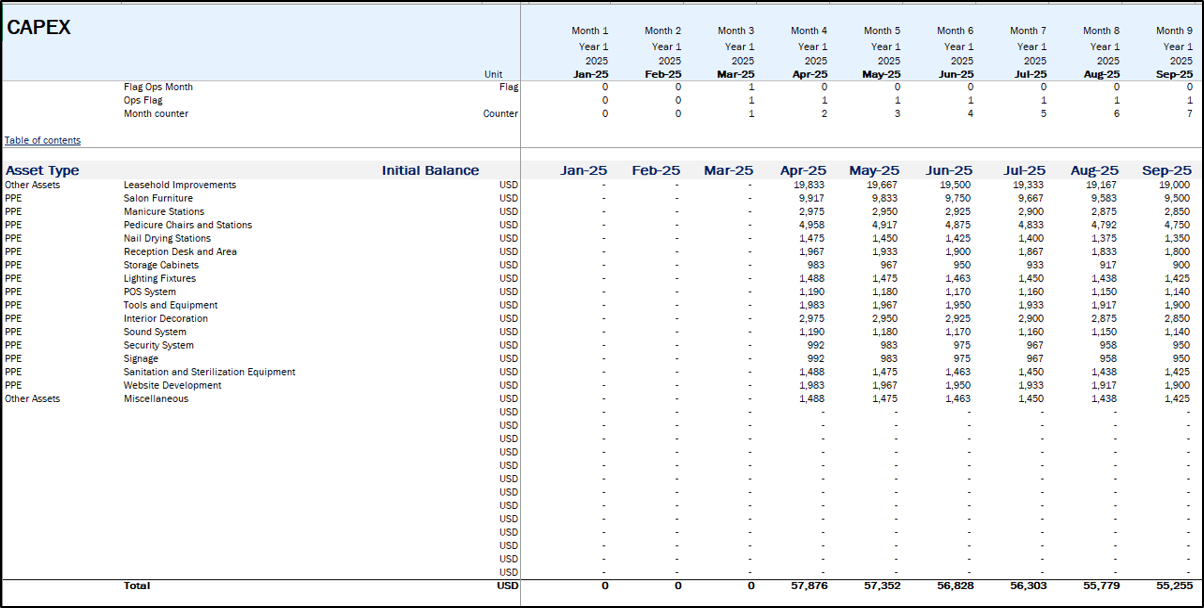Select the Asset Type column header
Viewport: 1204px width, 608px height.
[x=42, y=171]
